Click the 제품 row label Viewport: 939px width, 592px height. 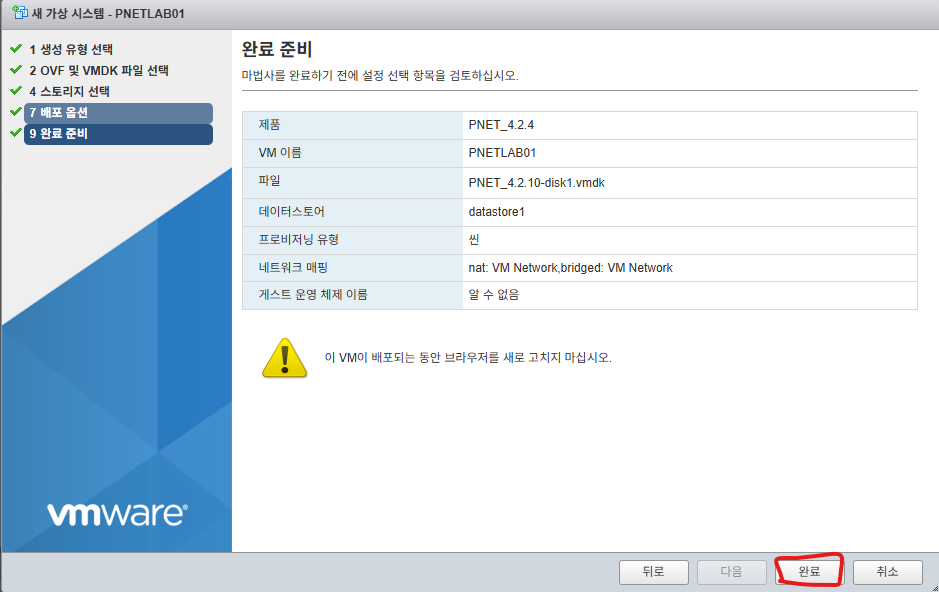pyautogui.click(x=269, y=125)
